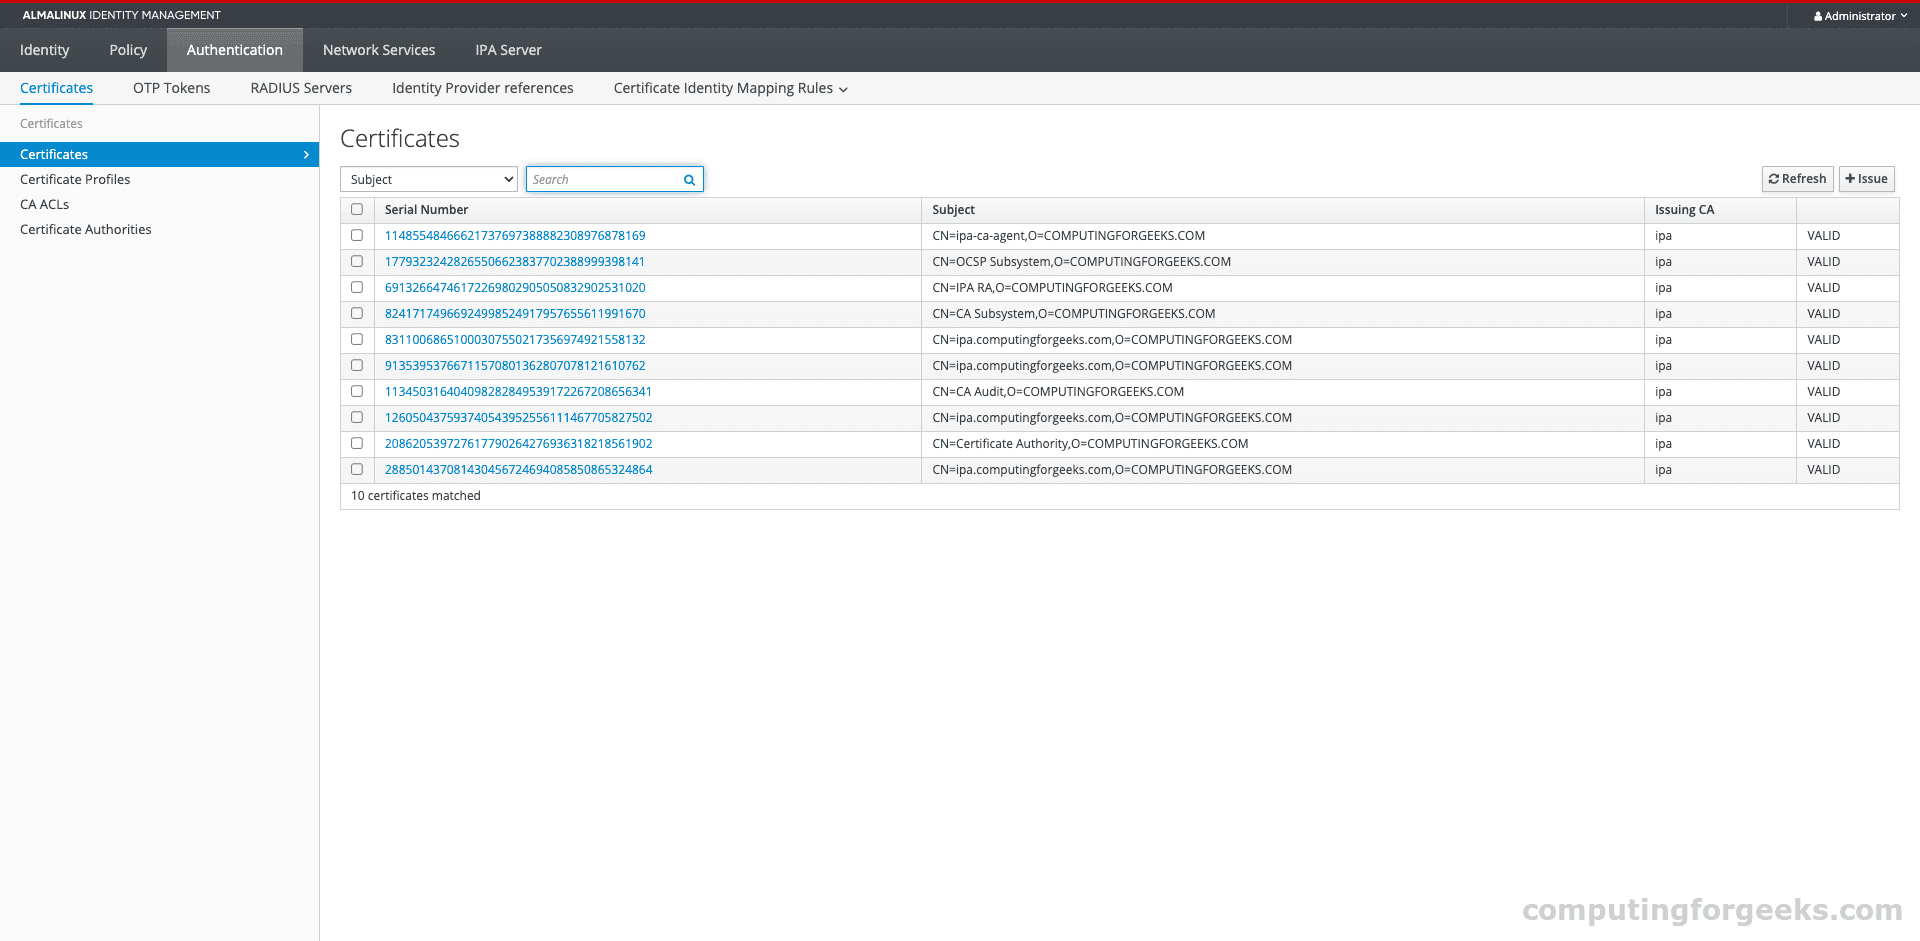Check the select-all certificates checkbox
Viewport: 1920px width, 941px height.
pos(357,209)
